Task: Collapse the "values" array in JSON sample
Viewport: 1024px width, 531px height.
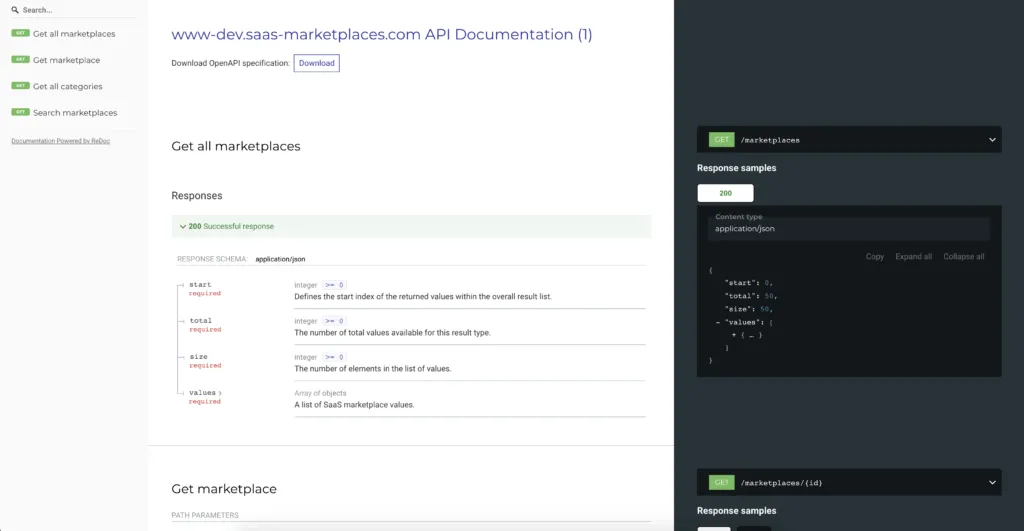Action: click(x=718, y=322)
